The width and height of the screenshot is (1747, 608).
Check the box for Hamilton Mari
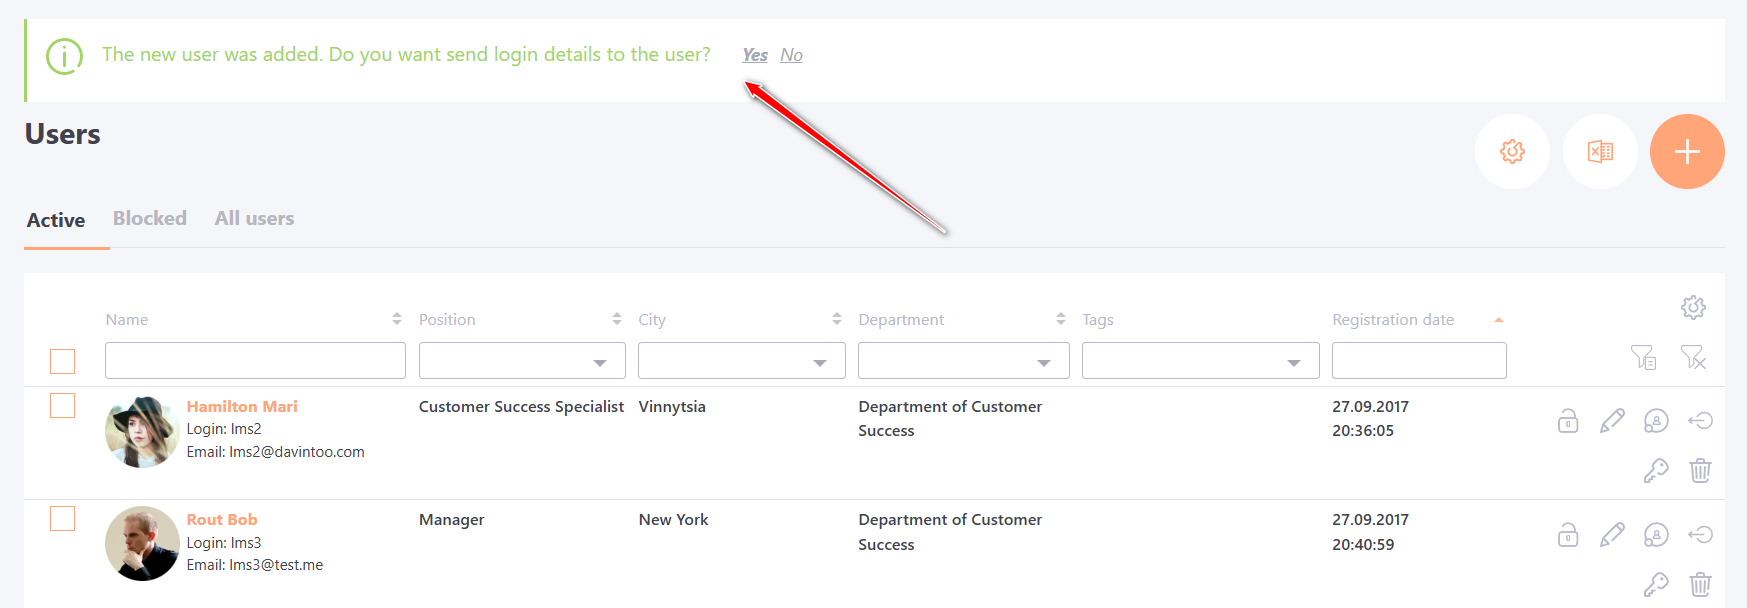click(x=62, y=405)
